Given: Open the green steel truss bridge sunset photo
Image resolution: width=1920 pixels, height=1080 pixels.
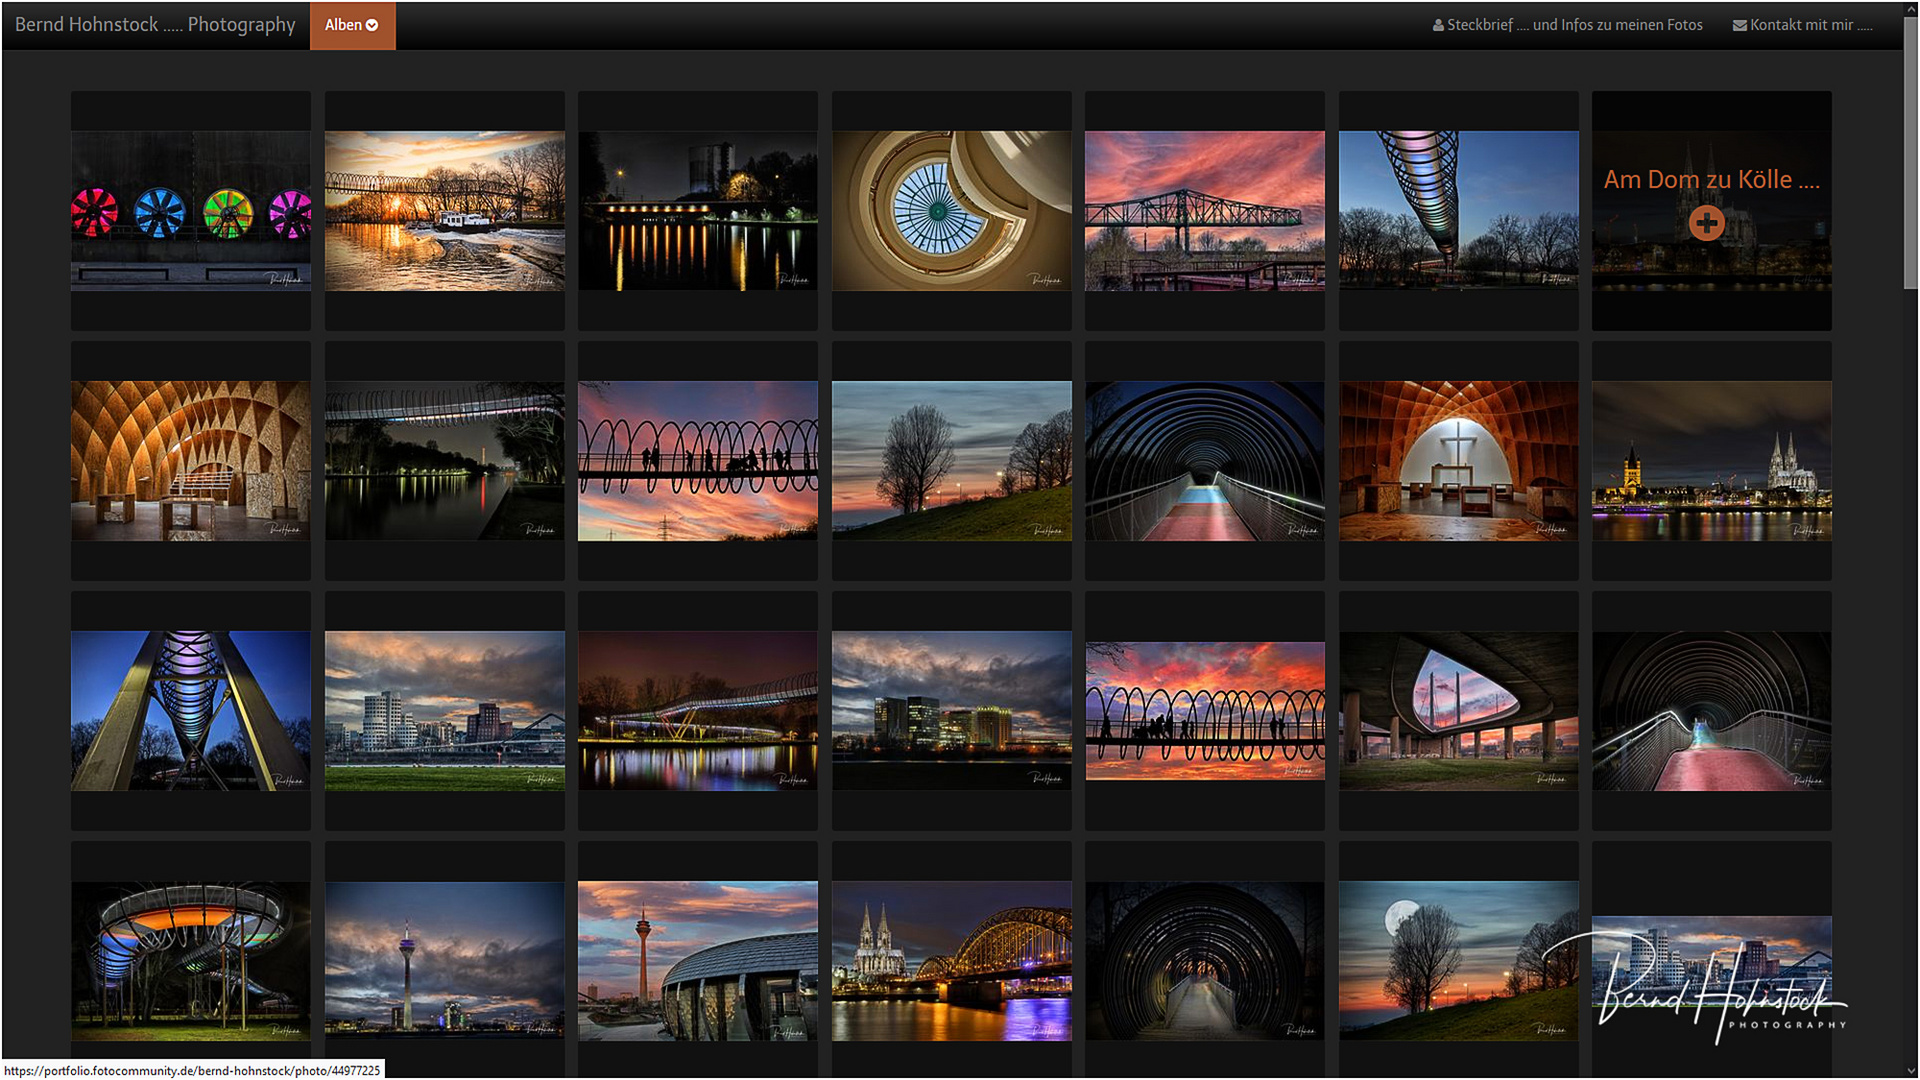Looking at the screenshot, I should point(1205,211).
